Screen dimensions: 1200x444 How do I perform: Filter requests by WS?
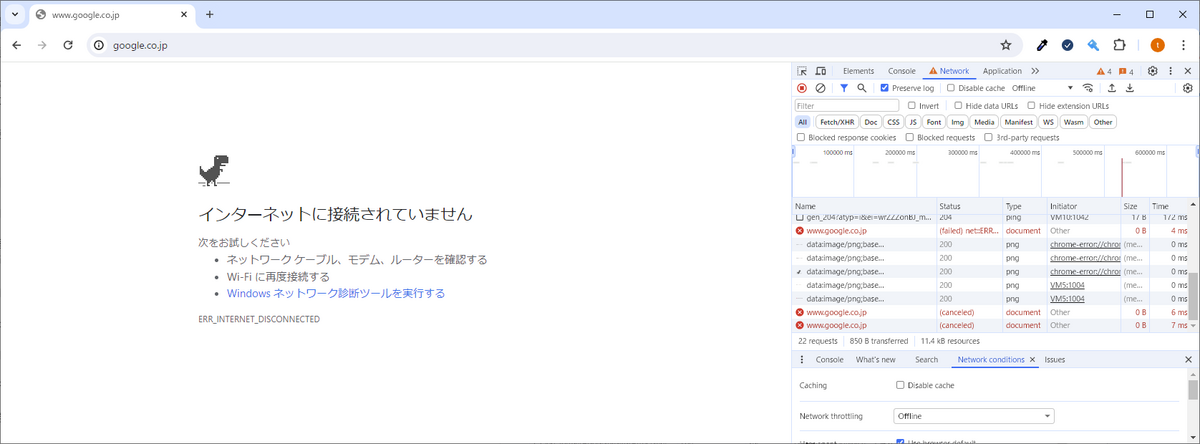1048,122
